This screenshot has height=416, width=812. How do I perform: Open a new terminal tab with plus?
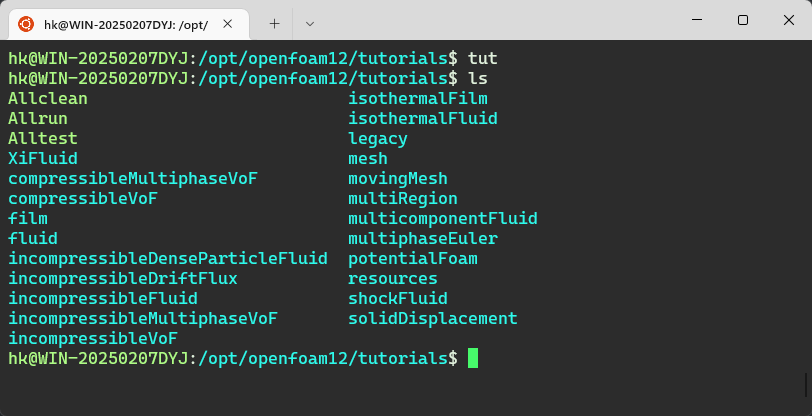[x=274, y=22]
